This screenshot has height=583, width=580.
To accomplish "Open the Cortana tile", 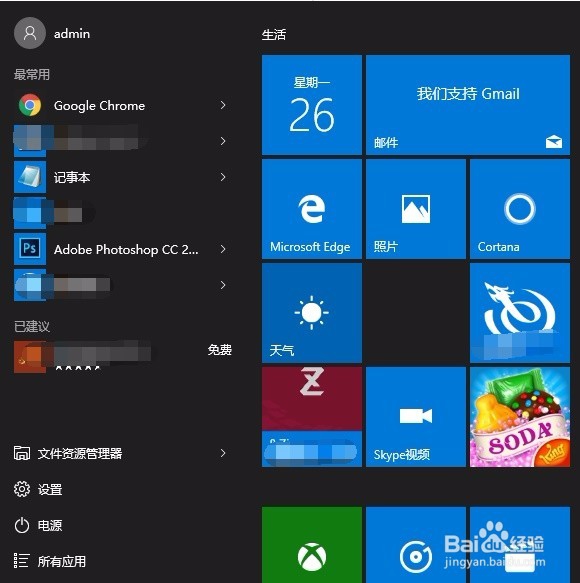I will [520, 209].
